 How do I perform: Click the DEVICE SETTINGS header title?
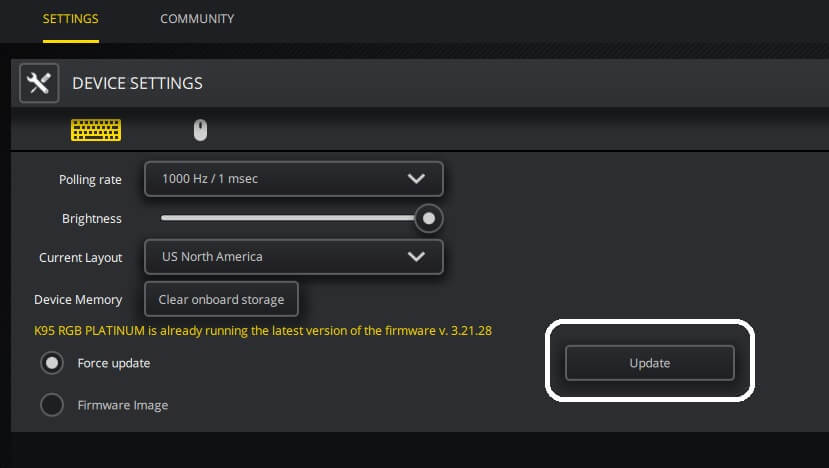(138, 83)
